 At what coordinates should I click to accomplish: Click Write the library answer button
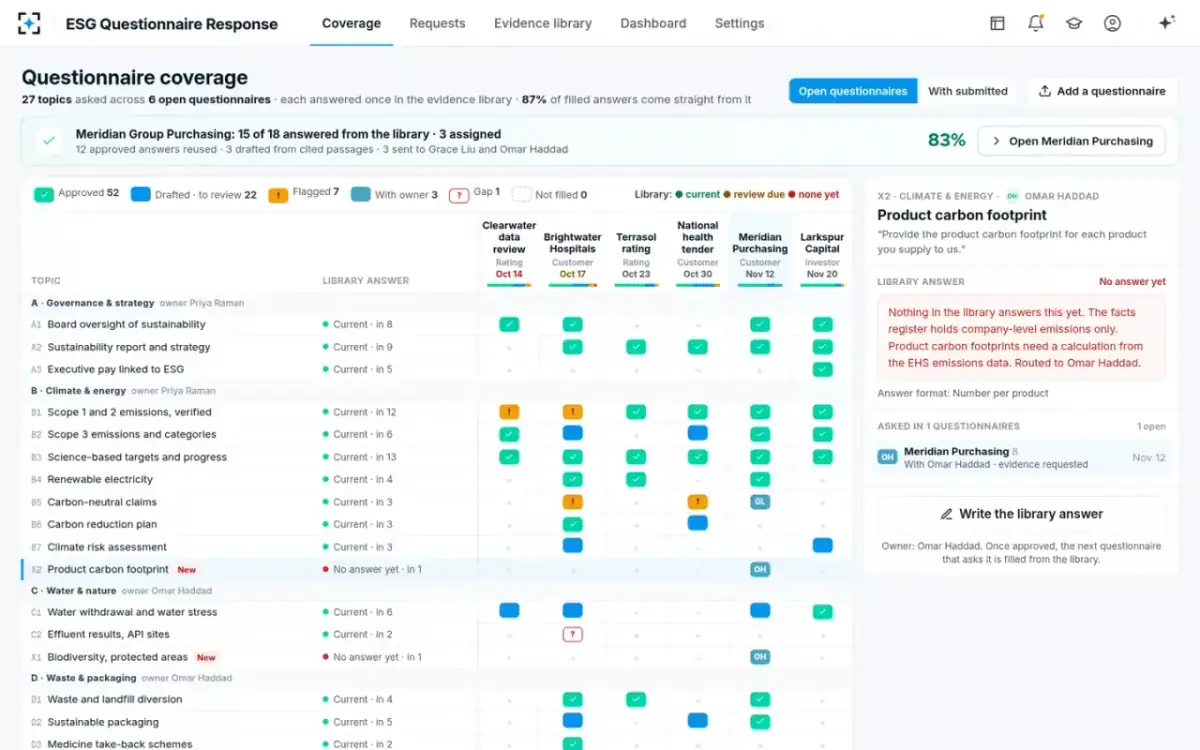coord(1021,514)
